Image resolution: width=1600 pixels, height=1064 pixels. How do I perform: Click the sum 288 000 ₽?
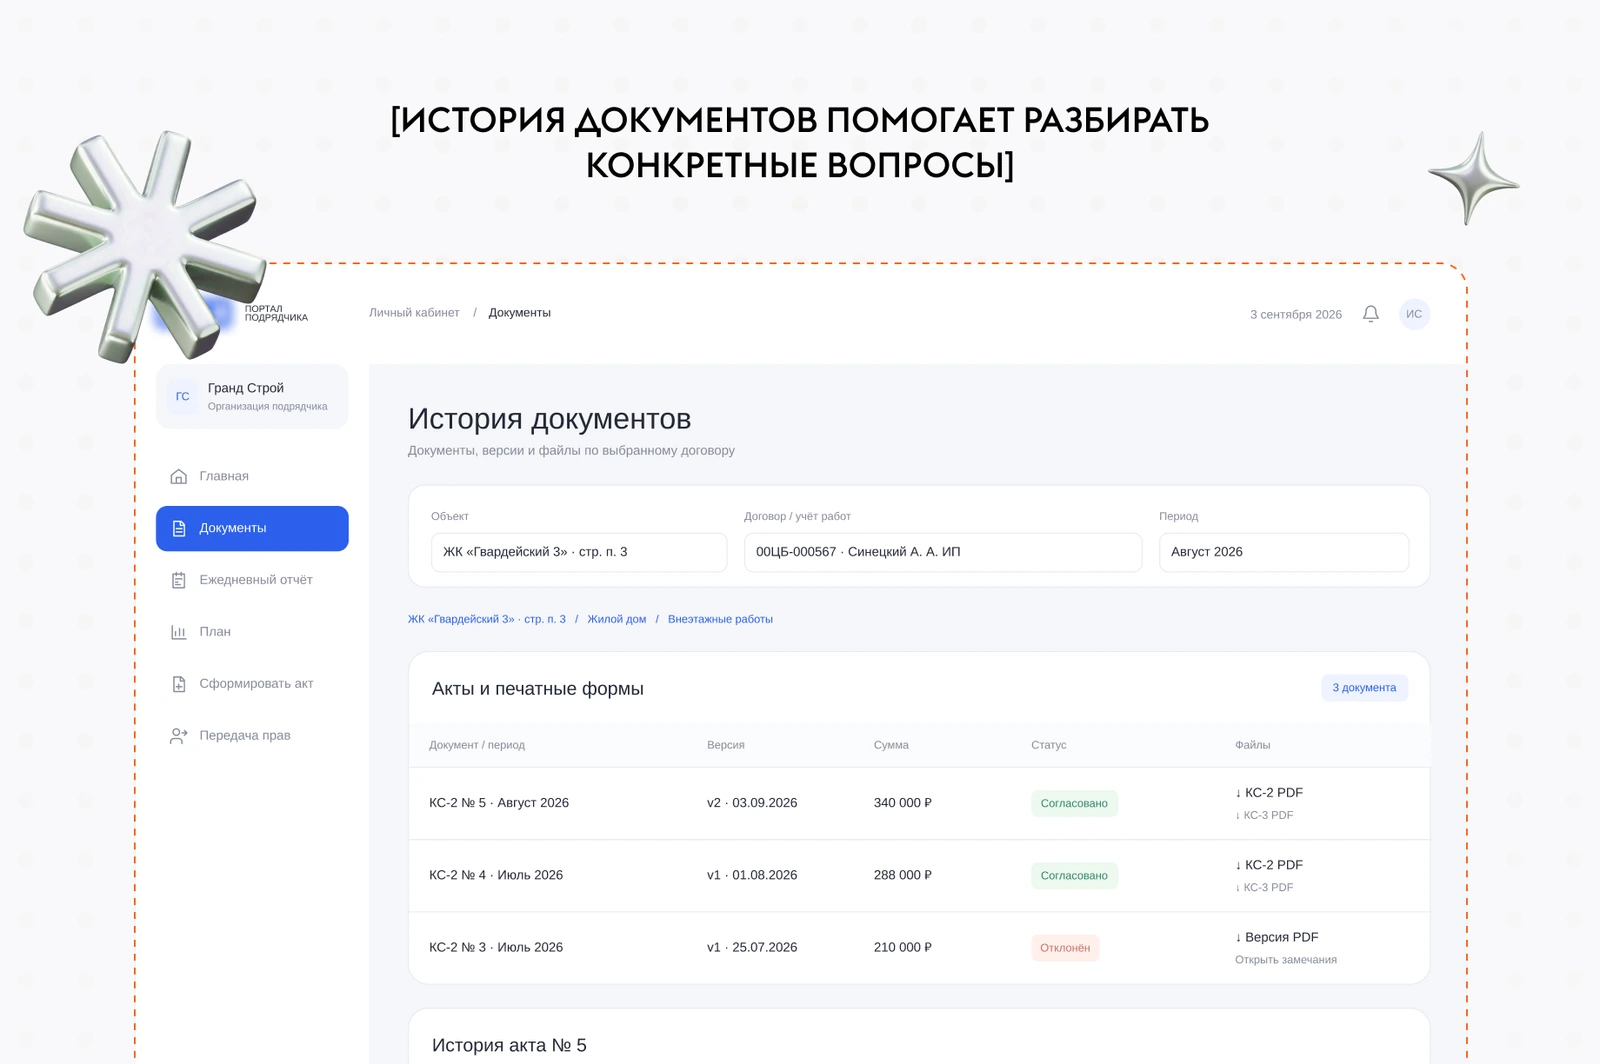[x=903, y=875]
